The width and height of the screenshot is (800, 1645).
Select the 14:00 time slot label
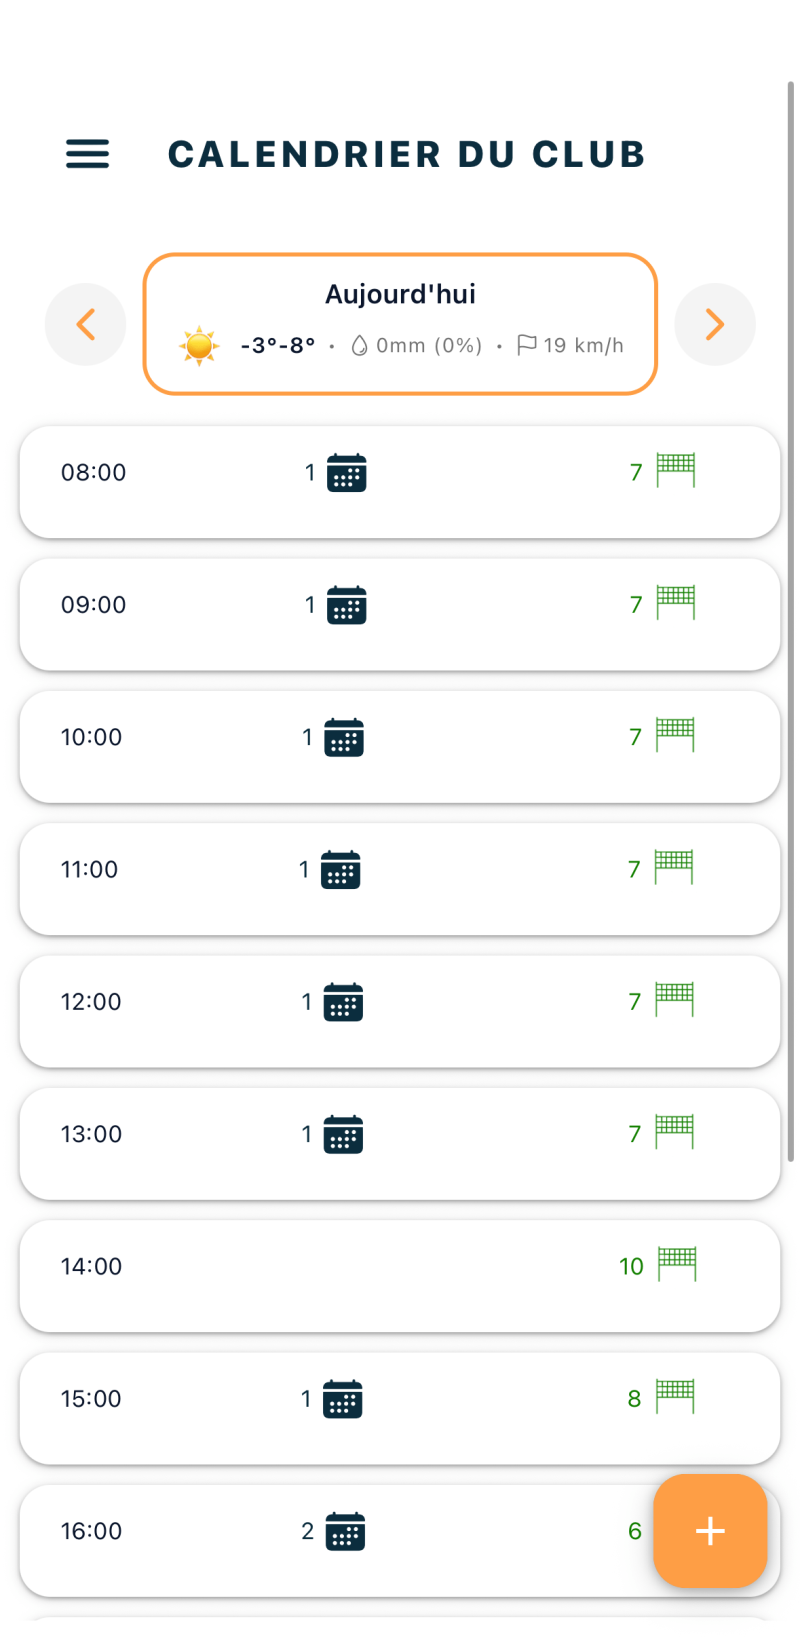click(91, 1267)
